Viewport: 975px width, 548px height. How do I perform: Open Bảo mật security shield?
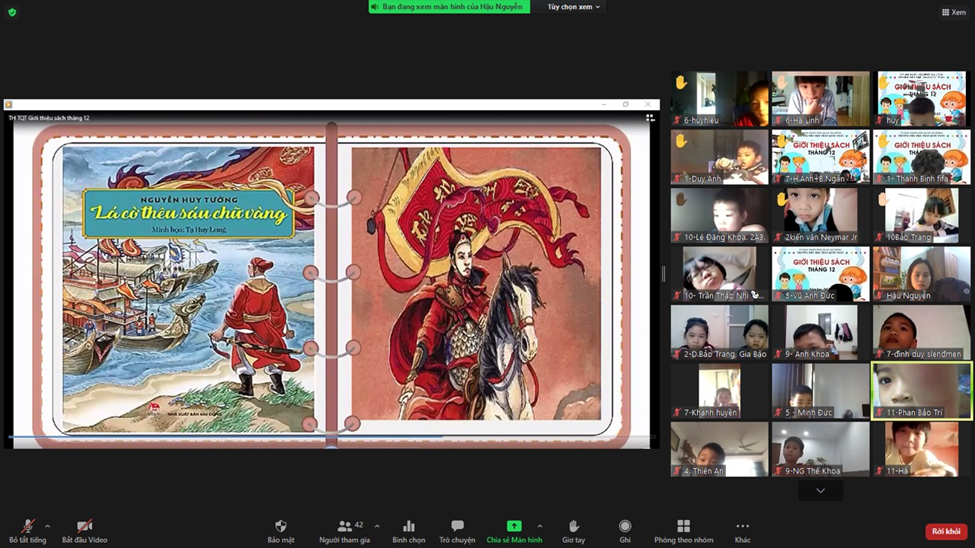(281, 531)
